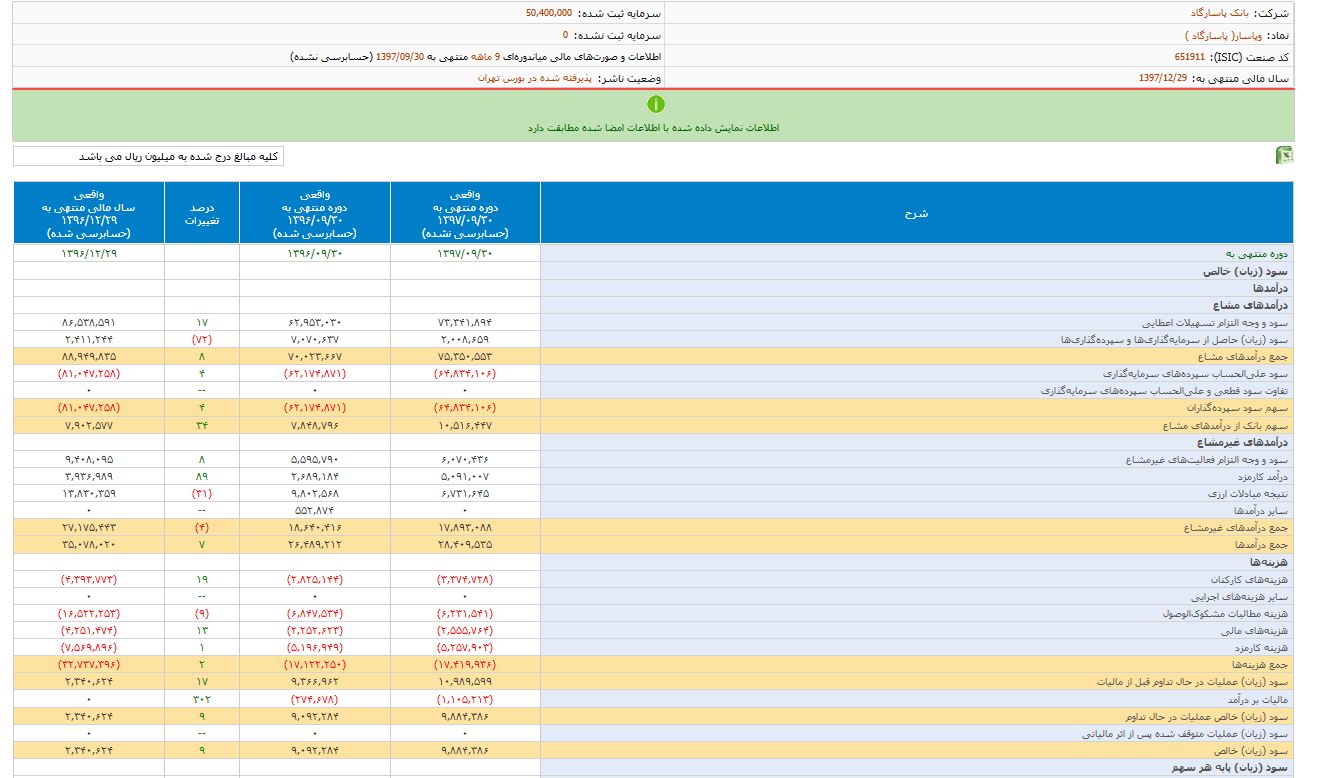Screen dimensions: 1338x778
Task: Click row 'سود (زیان) حاصل از سرمایه‌گذاری‌ها و سپرده‌گذاری‌ها'
Action: pos(654,339)
